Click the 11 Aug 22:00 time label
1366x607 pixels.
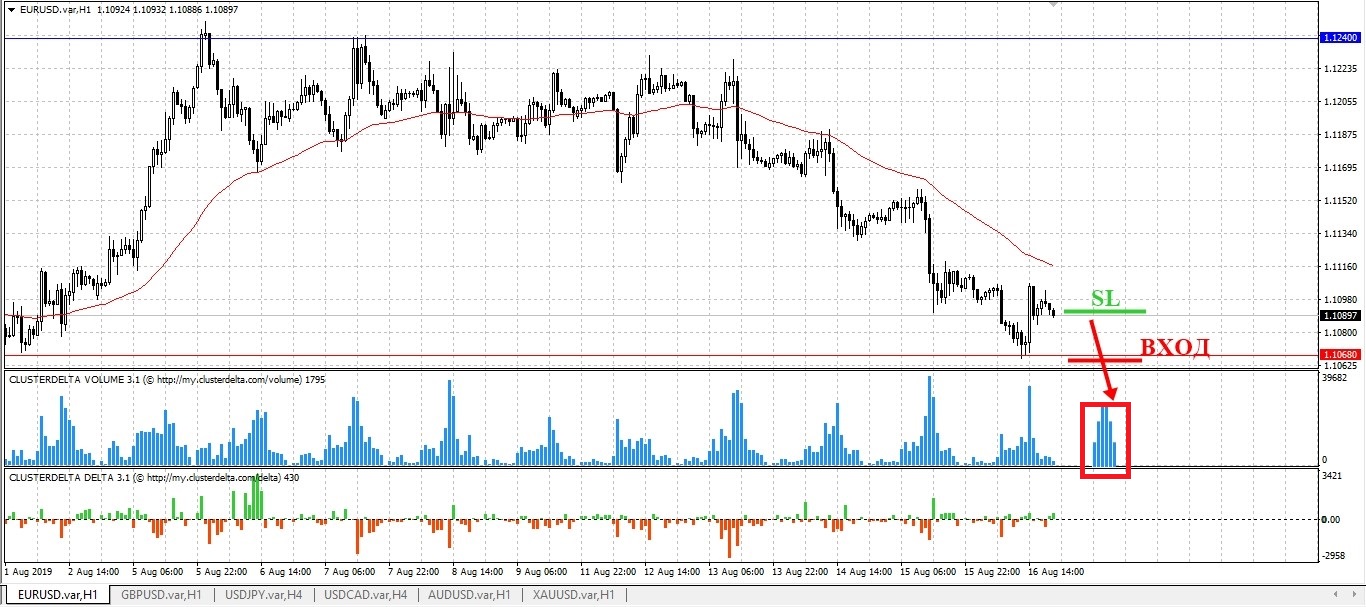point(607,573)
